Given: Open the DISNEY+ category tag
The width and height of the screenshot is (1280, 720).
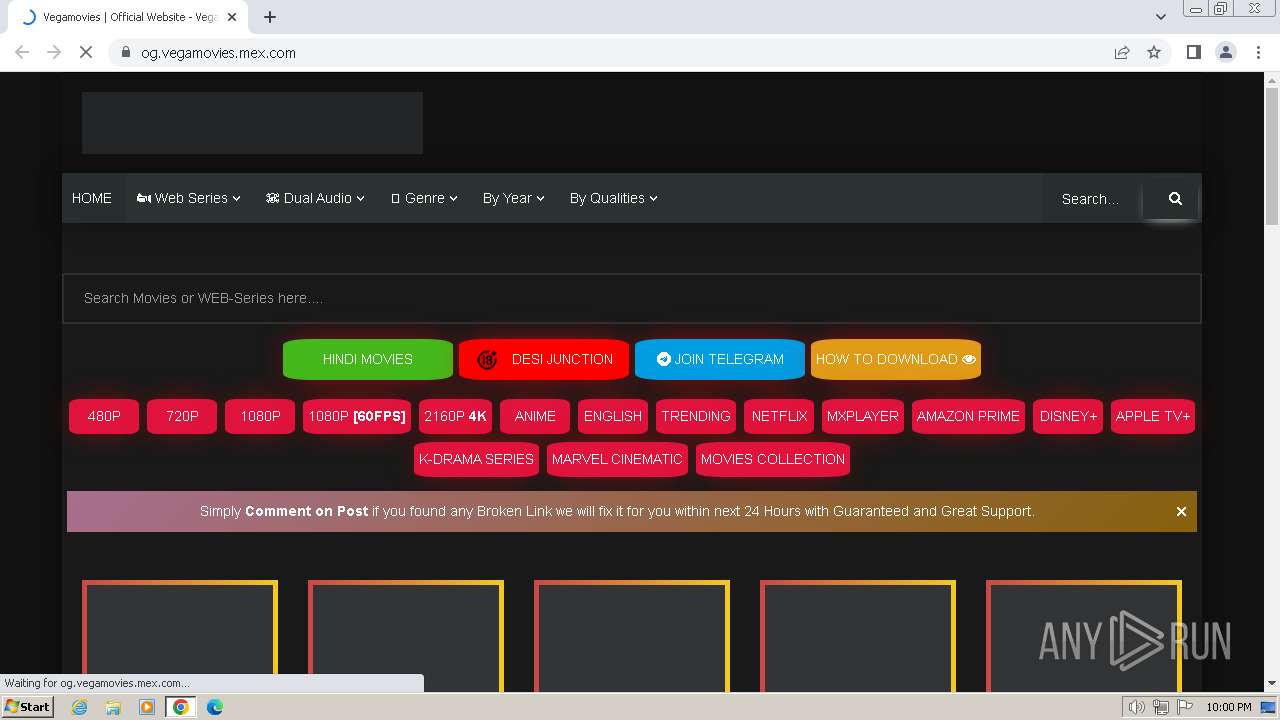Looking at the screenshot, I should coord(1068,416).
